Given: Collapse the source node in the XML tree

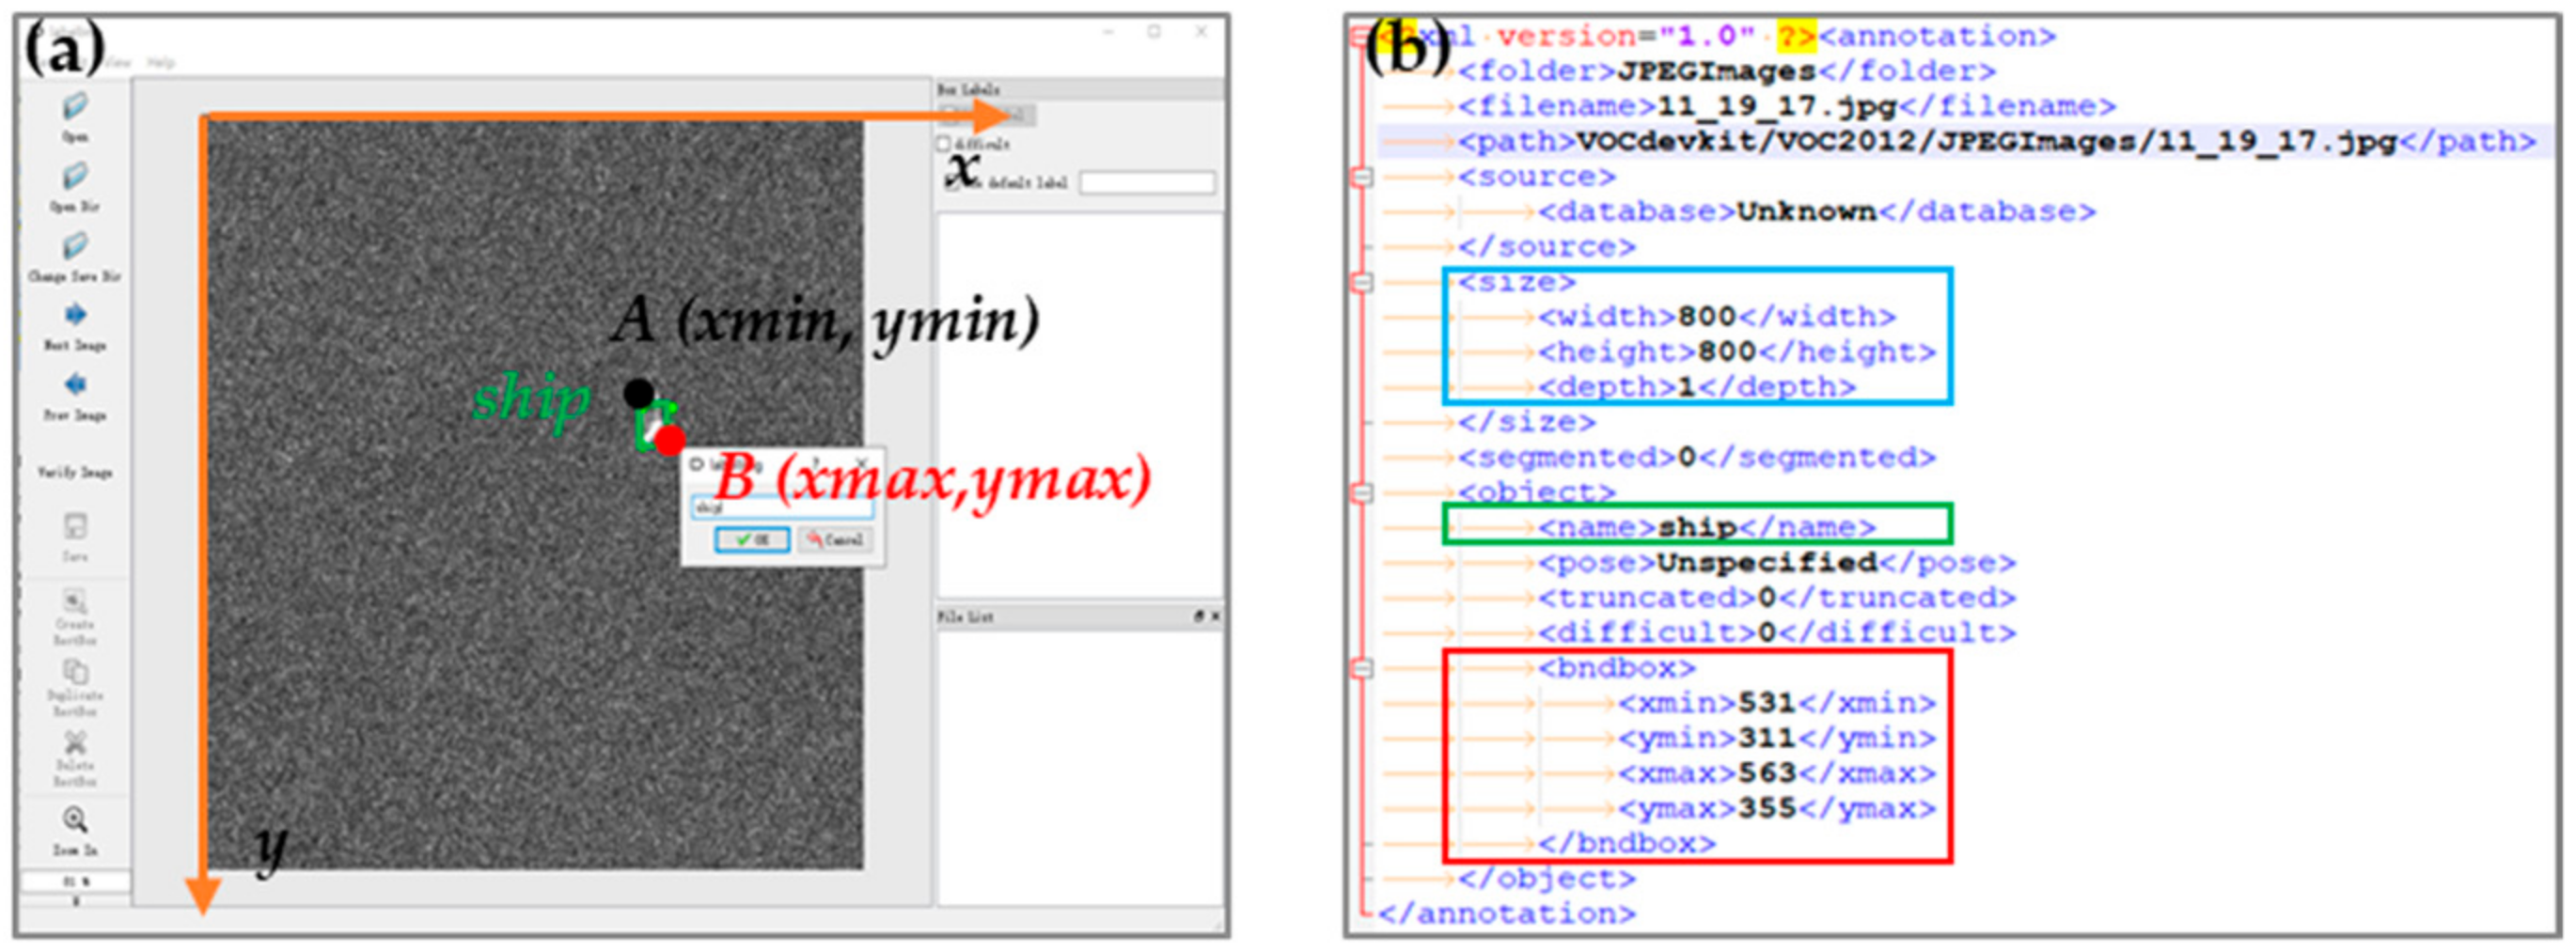Looking at the screenshot, I should (1364, 177).
